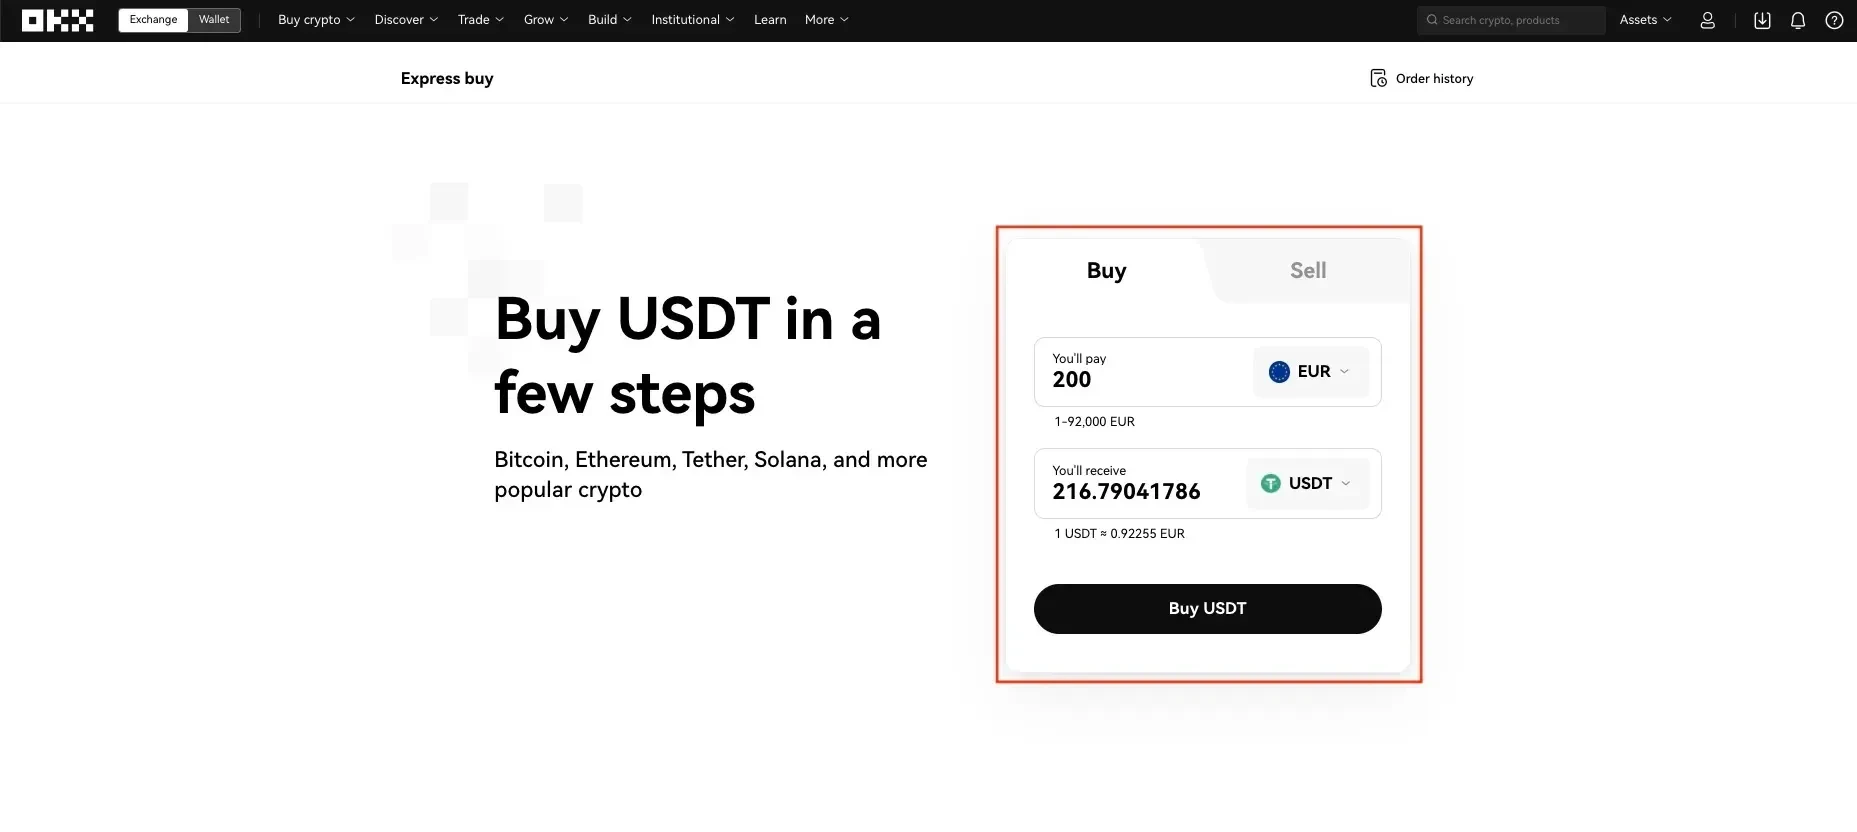This screenshot has height=832, width=1857.
Task: Click the search crypto products field
Action: pos(1510,20)
